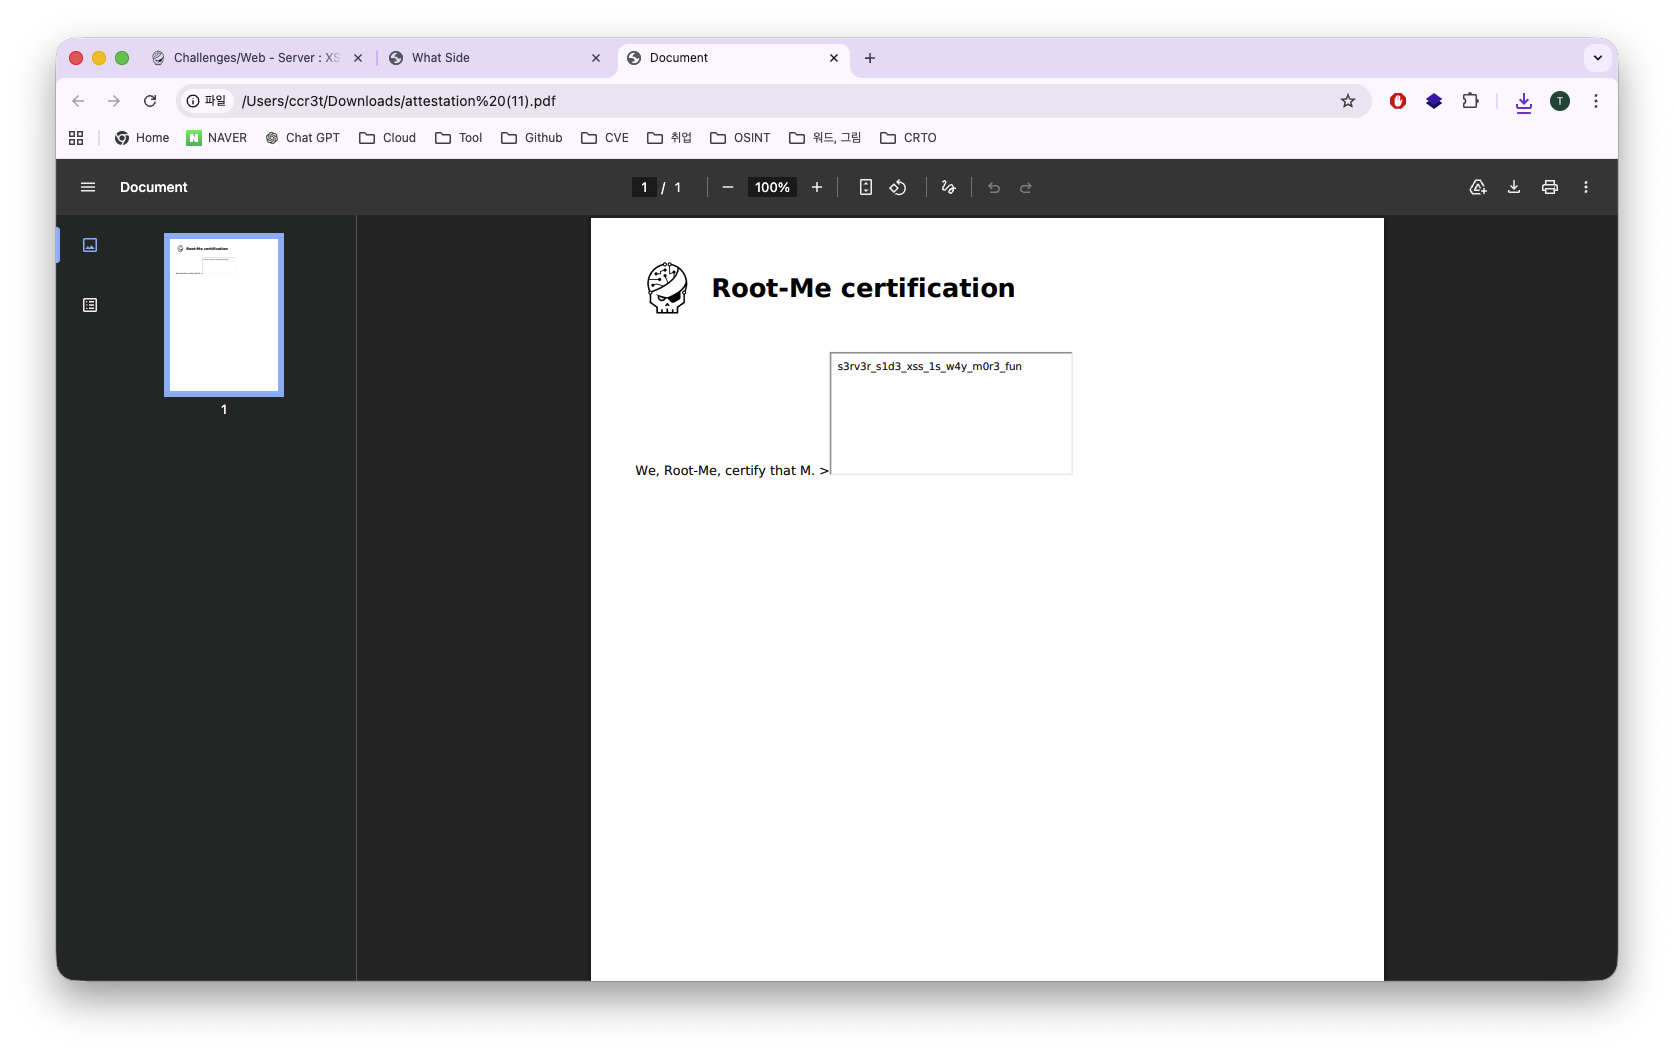The height and width of the screenshot is (1055, 1674).
Task: Click the fit to page icon
Action: click(866, 187)
